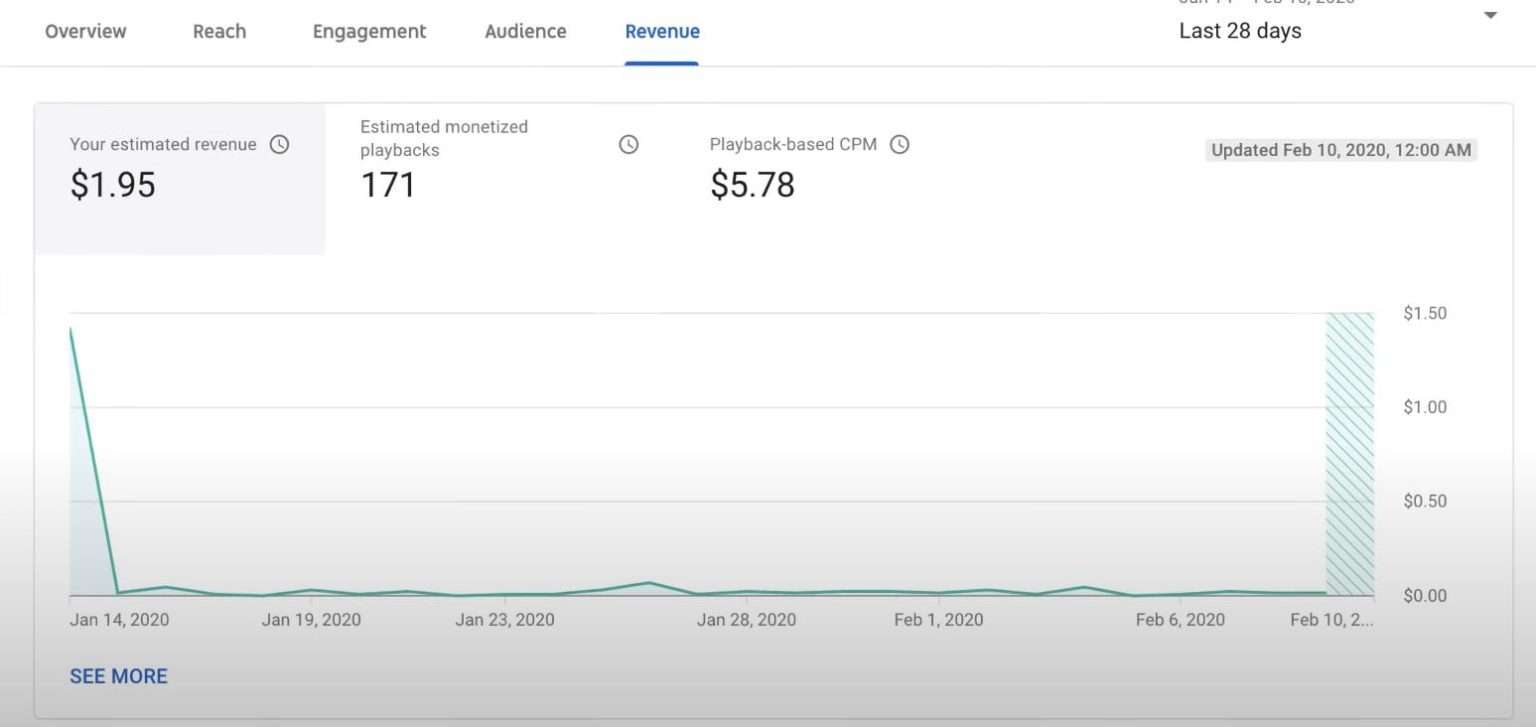View the Audience tab
The width and height of the screenshot is (1536, 727).
click(524, 31)
